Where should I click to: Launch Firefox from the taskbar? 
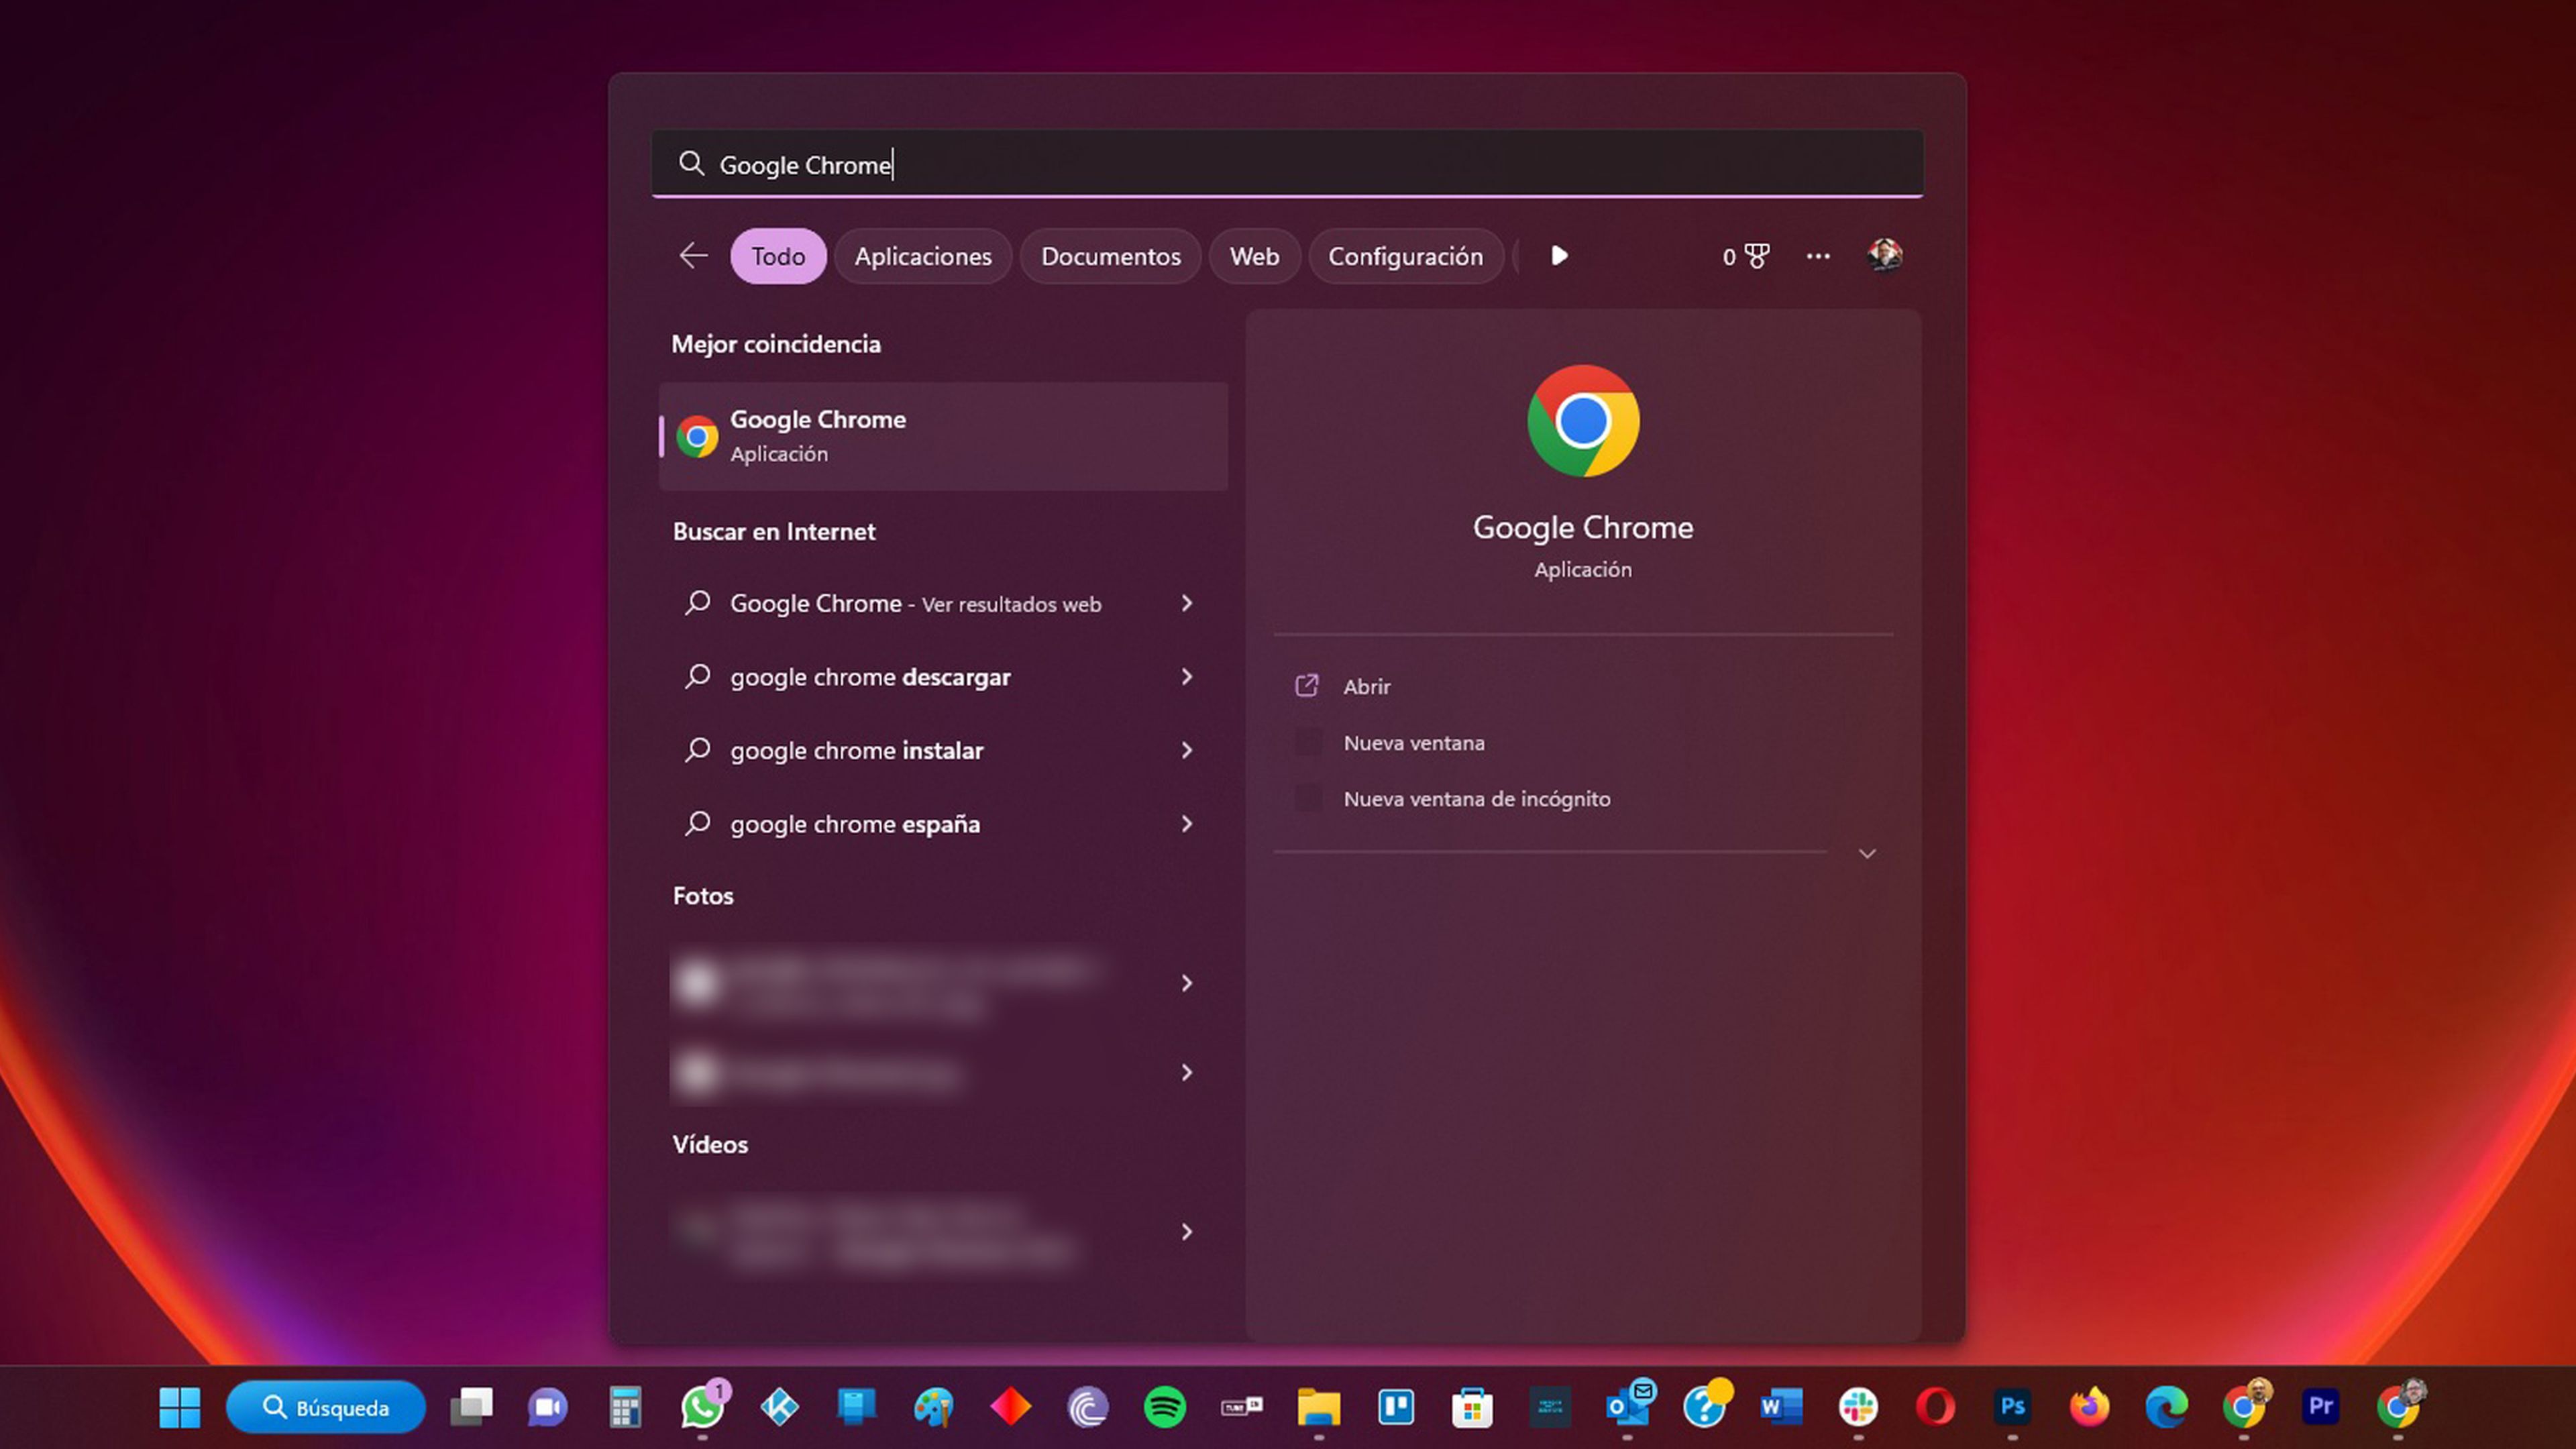[2089, 1407]
